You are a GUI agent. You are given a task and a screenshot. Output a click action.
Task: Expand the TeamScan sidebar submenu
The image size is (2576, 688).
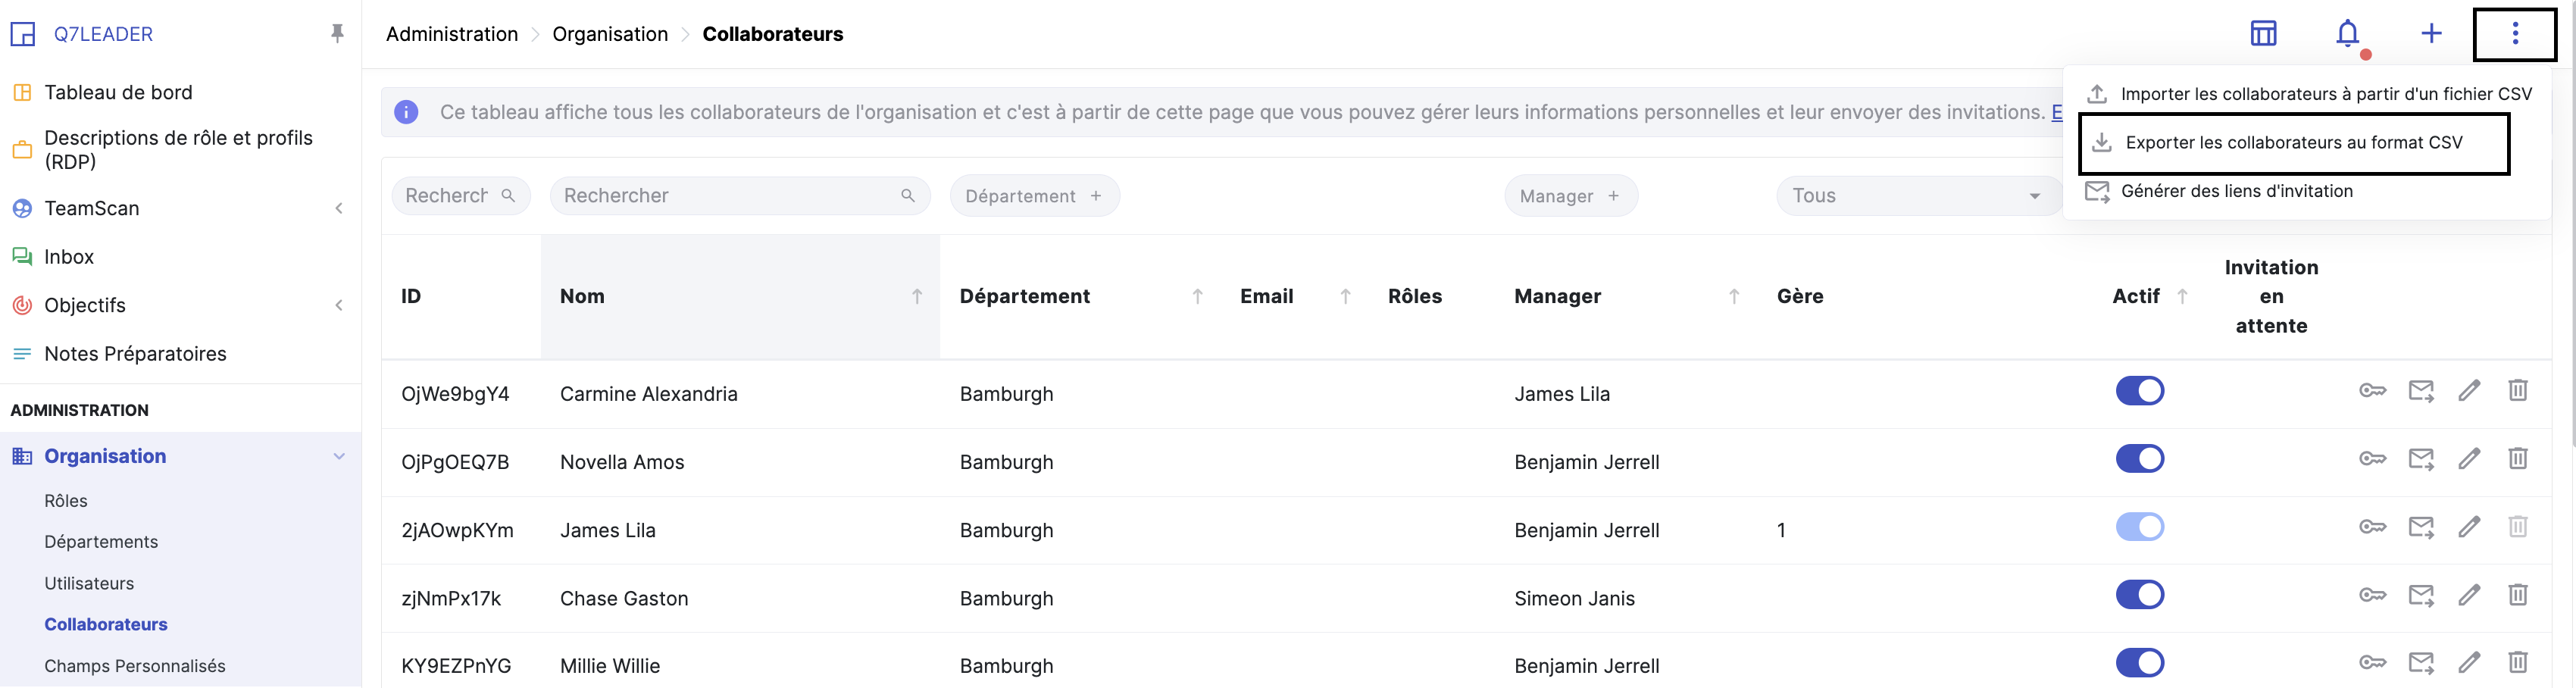point(339,209)
